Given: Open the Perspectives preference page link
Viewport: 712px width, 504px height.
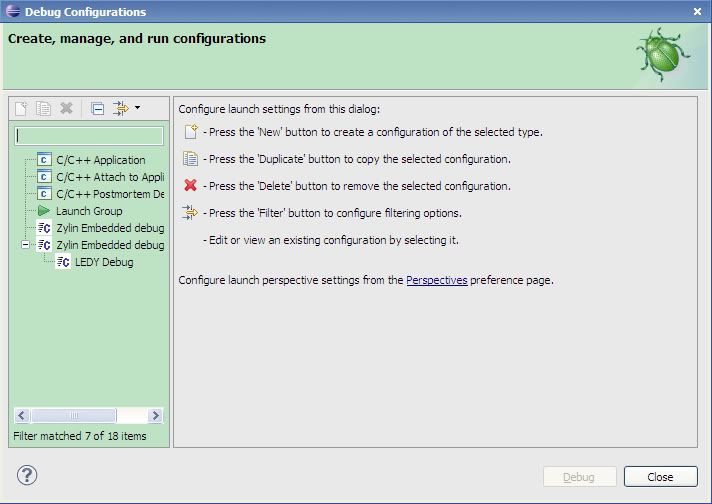Looking at the screenshot, I should pos(436,280).
